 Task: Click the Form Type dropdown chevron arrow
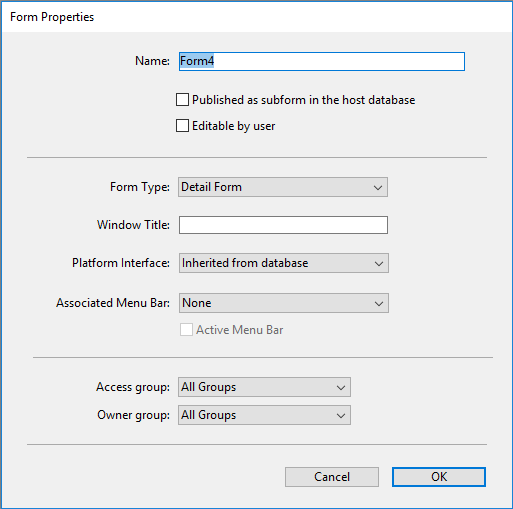(378, 188)
